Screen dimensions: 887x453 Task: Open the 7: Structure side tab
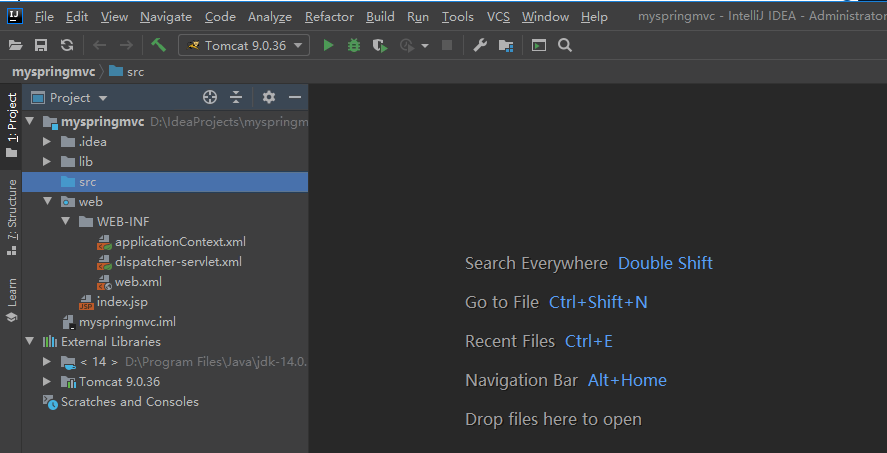(x=11, y=217)
